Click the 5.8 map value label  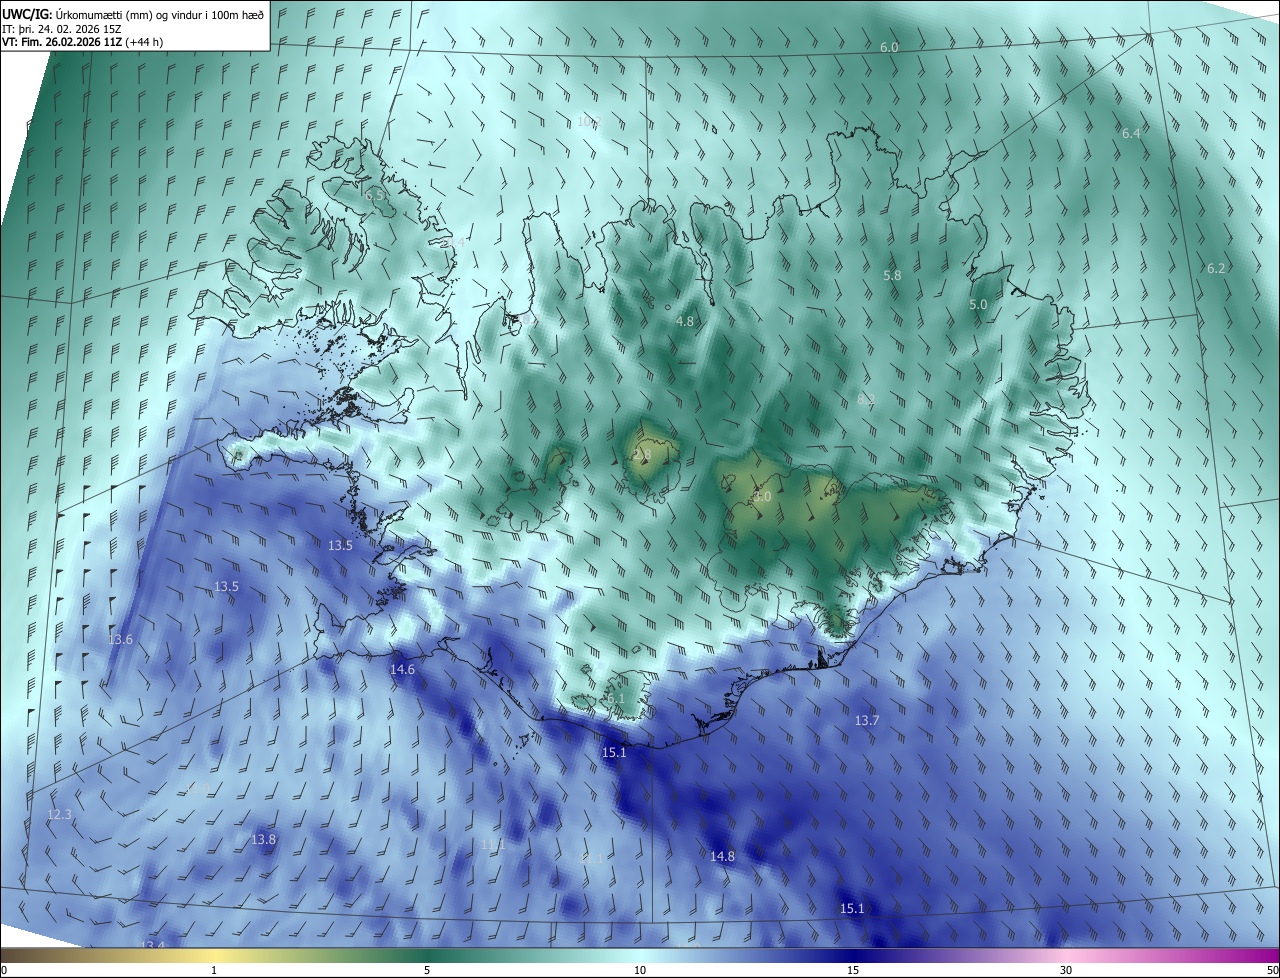coord(892,275)
